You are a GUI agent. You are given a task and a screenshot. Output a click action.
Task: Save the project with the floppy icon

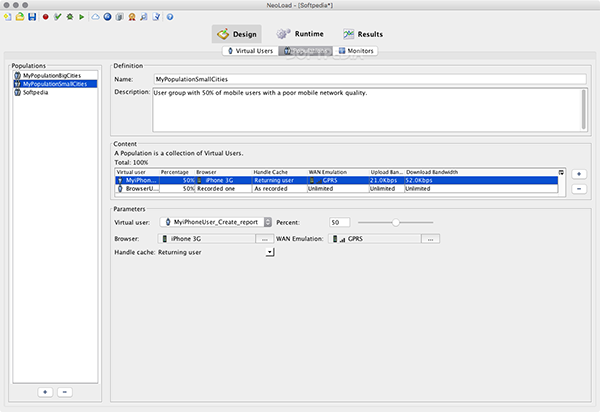32,17
